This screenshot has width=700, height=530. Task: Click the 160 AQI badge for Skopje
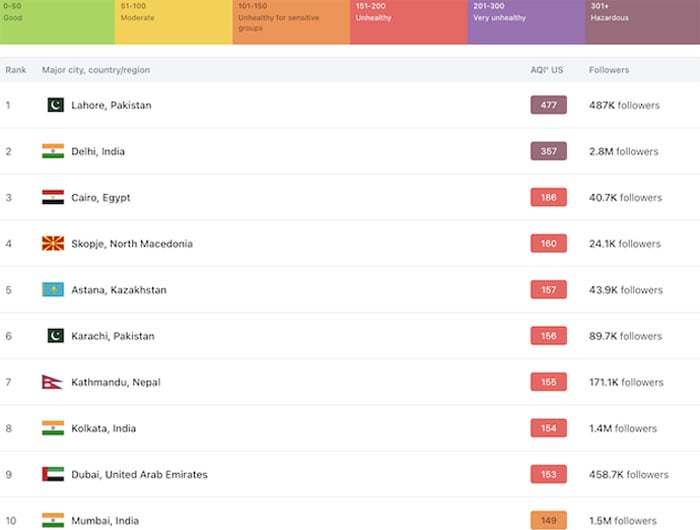tap(549, 243)
